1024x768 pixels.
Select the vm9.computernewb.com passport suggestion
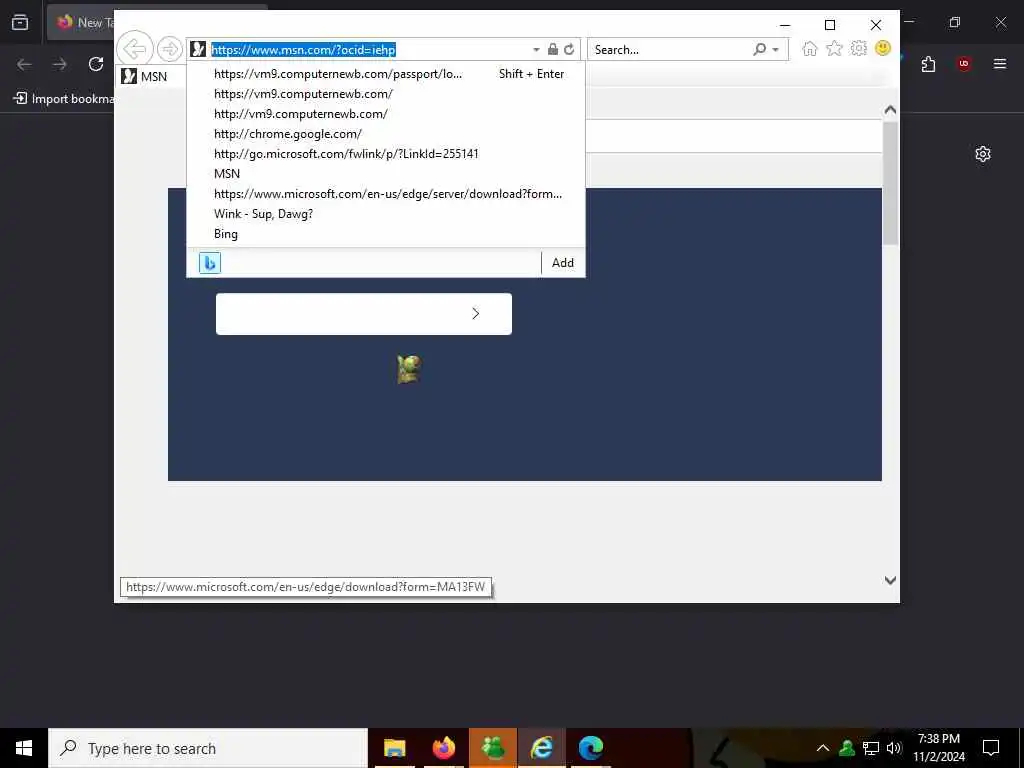pyautogui.click(x=386, y=74)
